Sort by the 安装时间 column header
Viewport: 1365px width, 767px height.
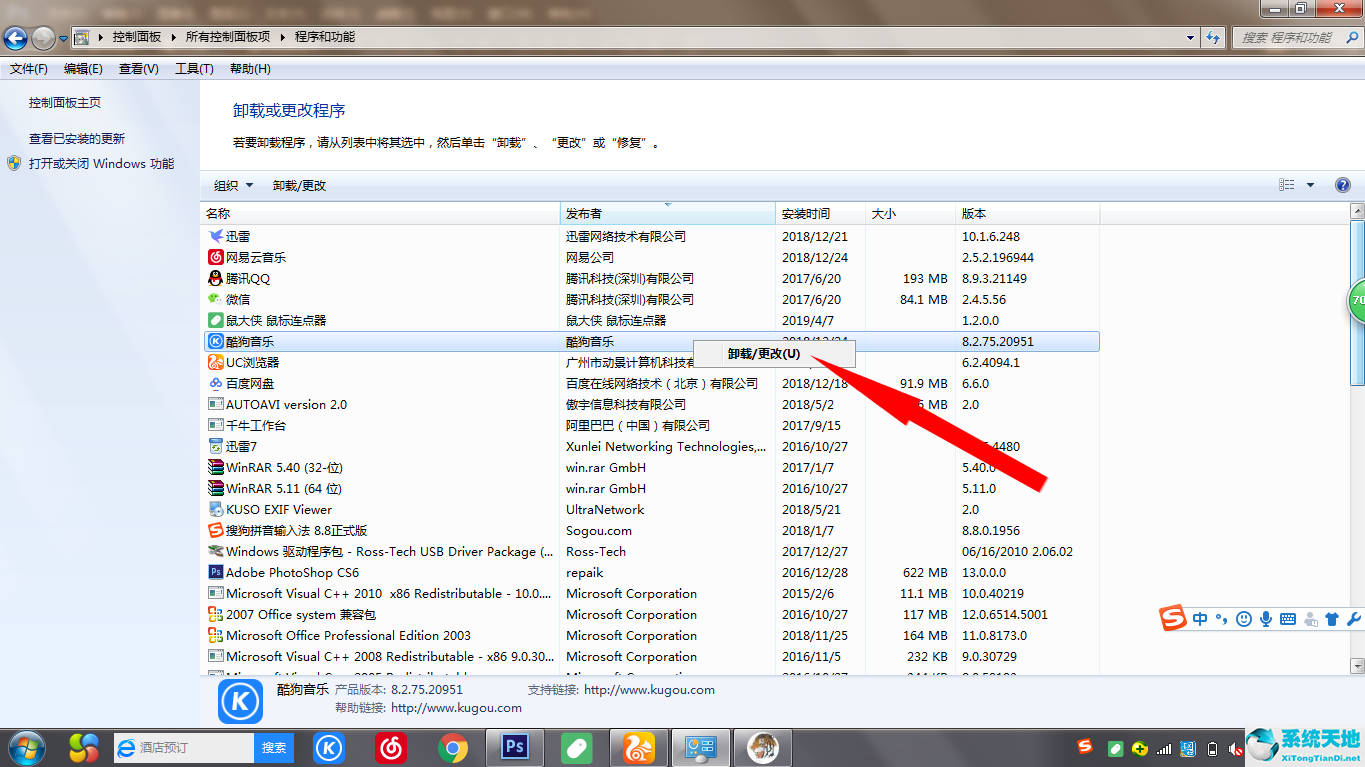click(x=821, y=213)
